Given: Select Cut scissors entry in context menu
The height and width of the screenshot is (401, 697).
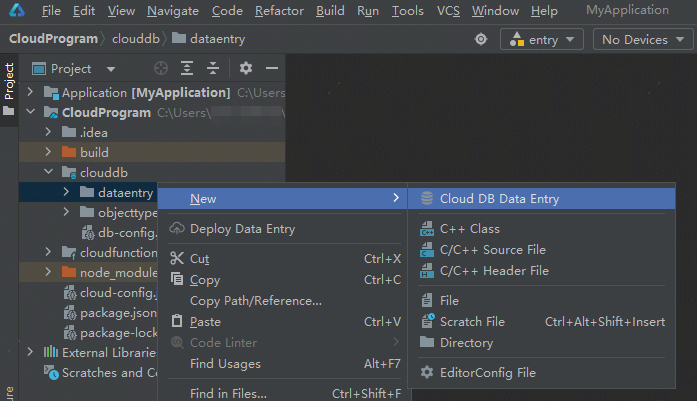Looking at the screenshot, I should pos(200,259).
